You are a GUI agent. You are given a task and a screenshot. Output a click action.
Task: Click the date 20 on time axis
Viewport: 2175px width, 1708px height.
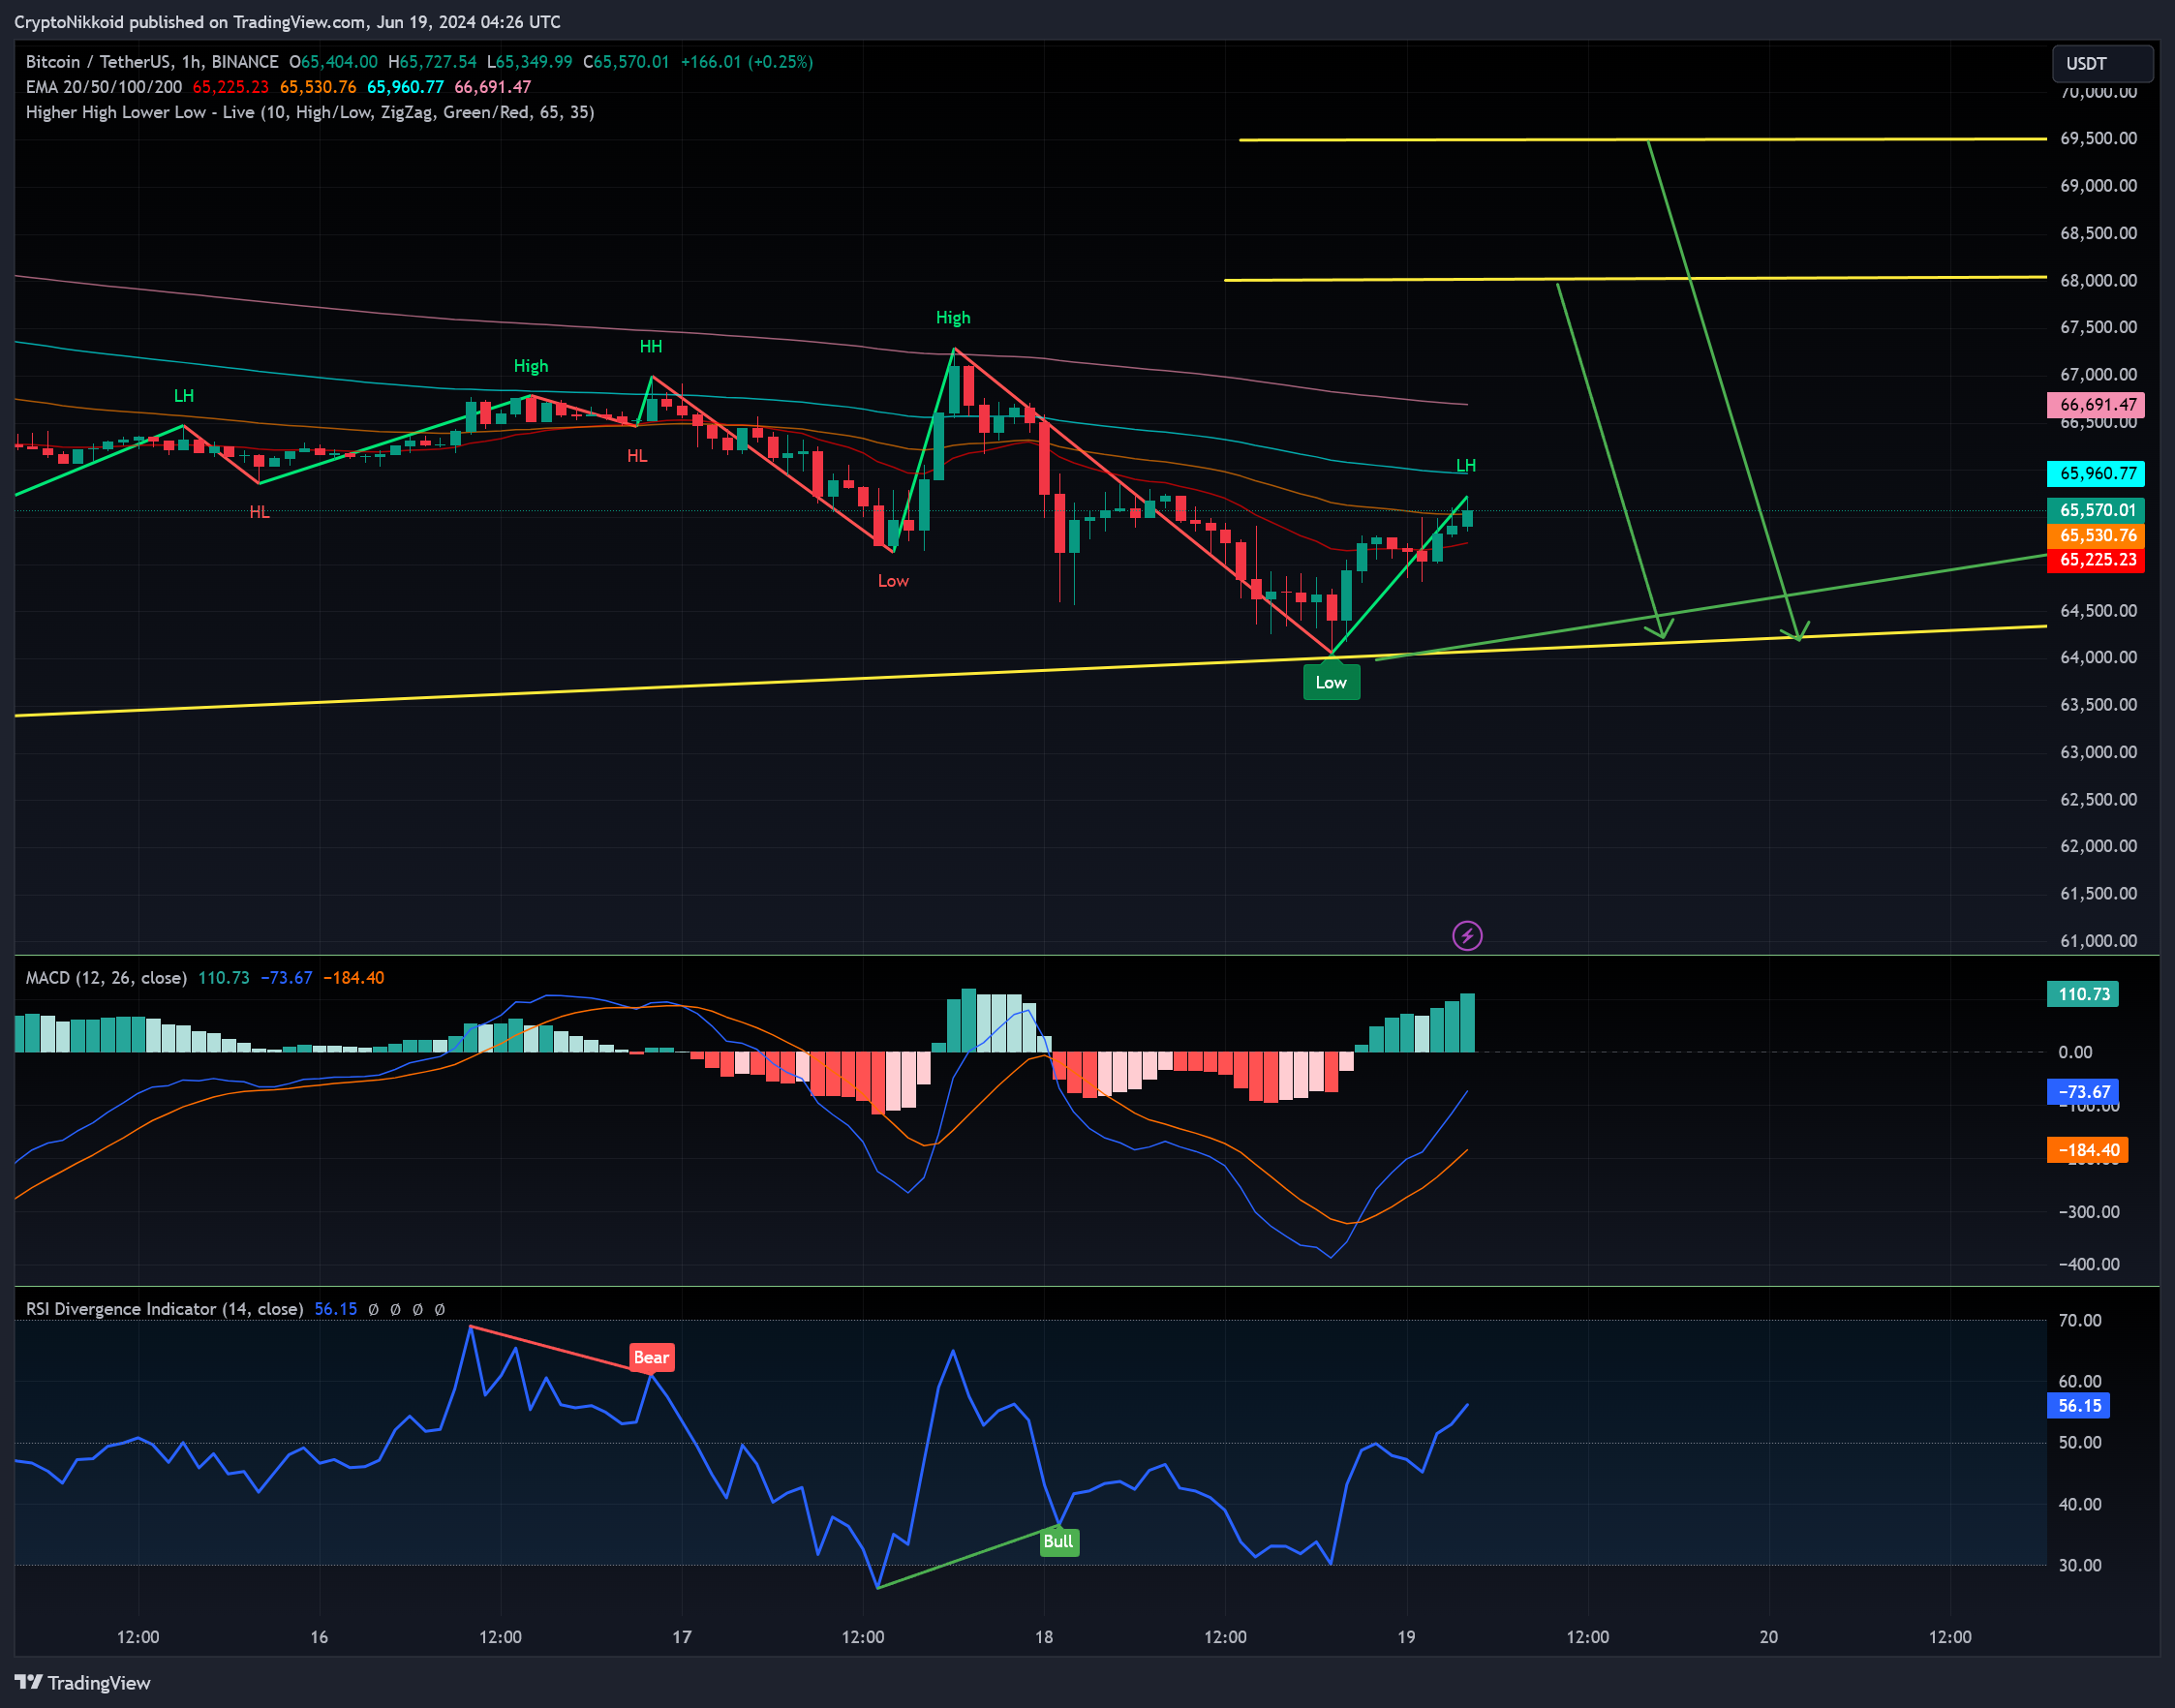tap(1769, 1637)
